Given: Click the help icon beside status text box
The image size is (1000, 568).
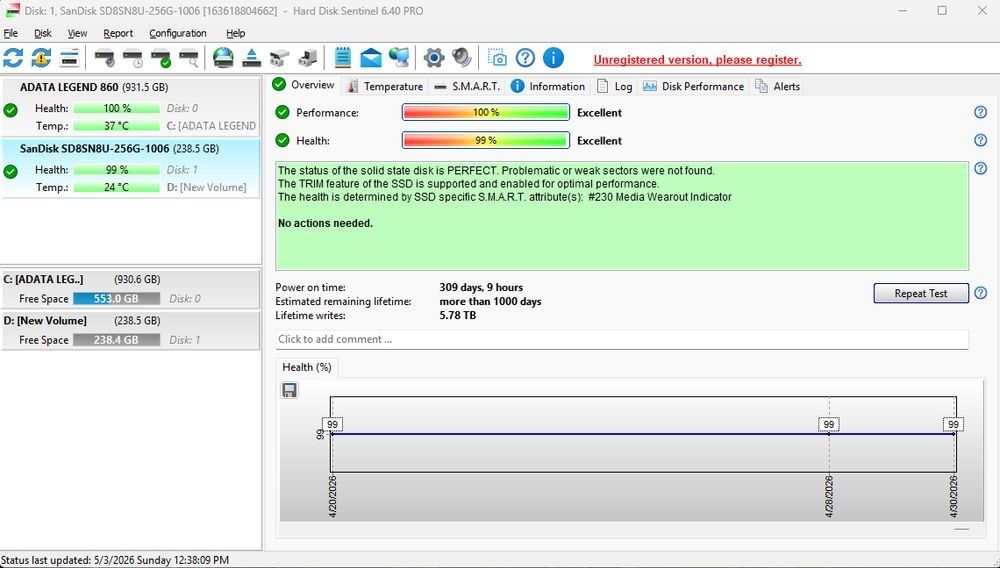Looking at the screenshot, I should click(981, 169).
